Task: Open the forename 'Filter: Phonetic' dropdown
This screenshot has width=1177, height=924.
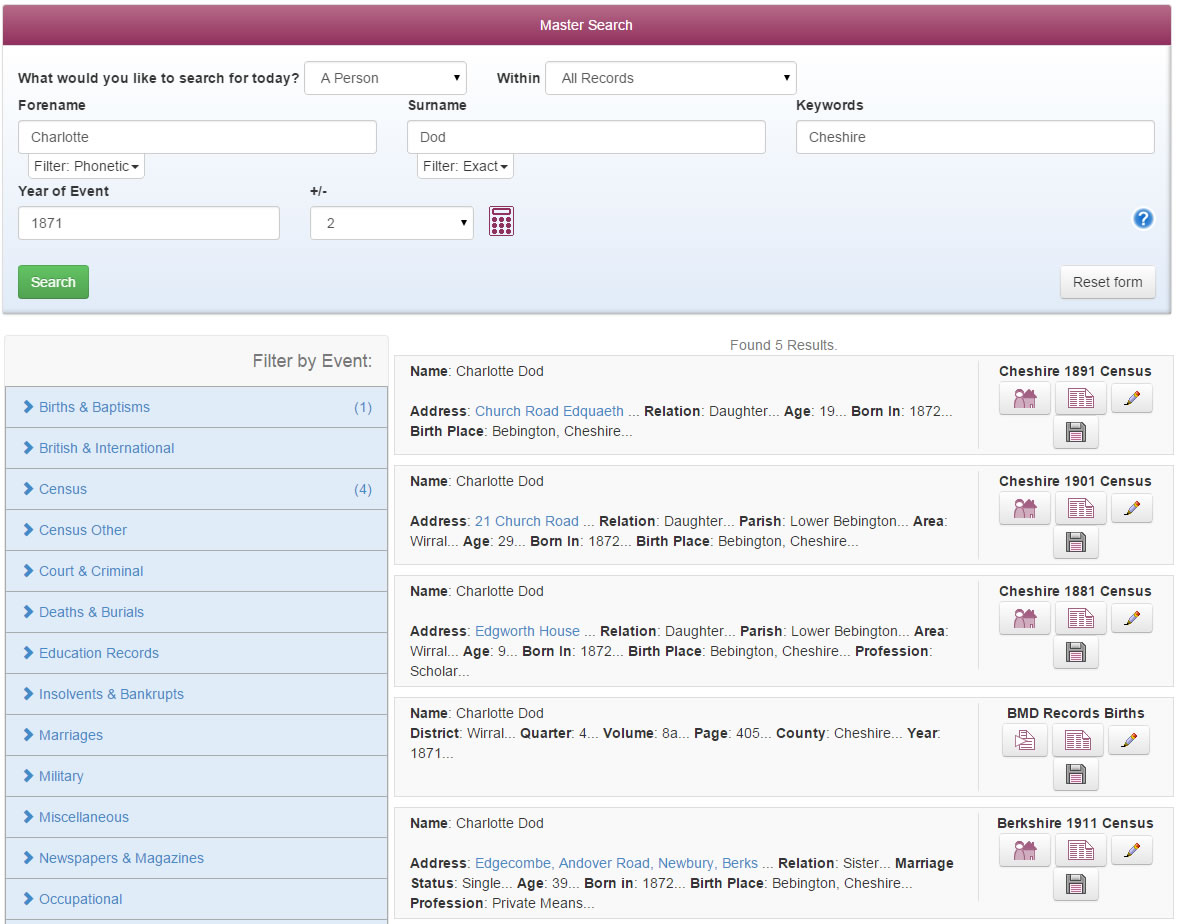Action: pos(86,167)
